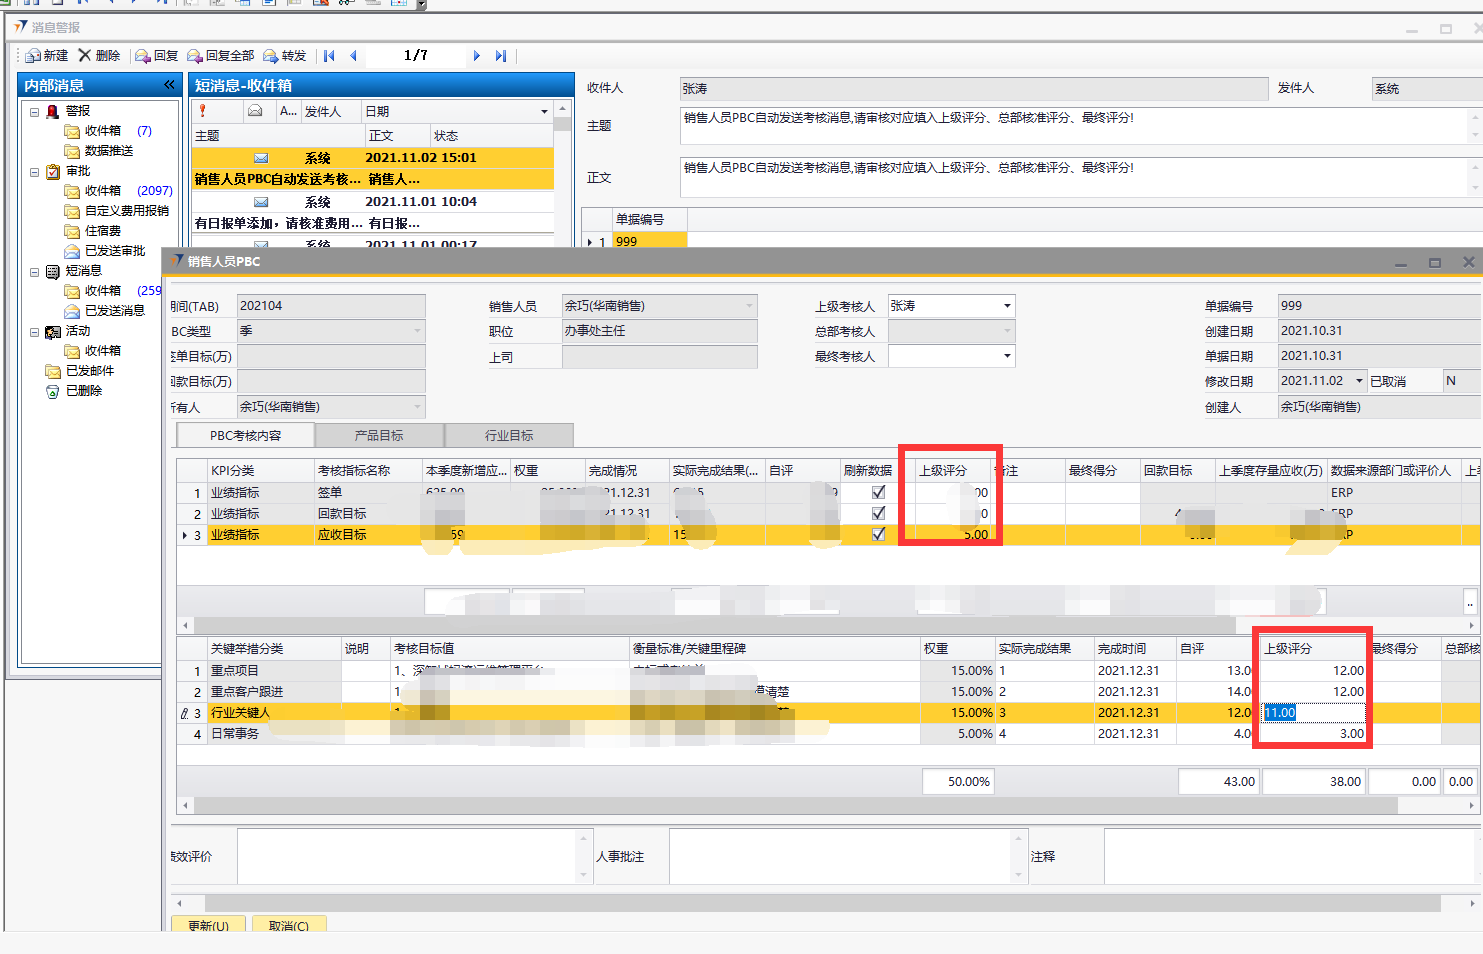
Task: Switch to the 行业目标 tab
Action: (x=509, y=436)
